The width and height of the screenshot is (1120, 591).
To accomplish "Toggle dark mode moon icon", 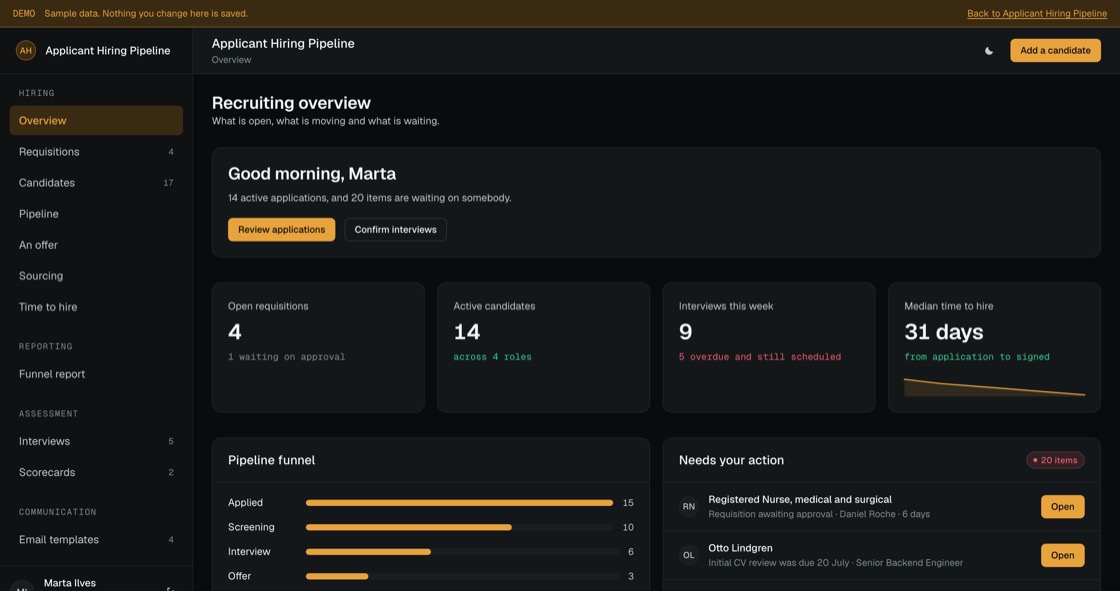I will click(x=989, y=51).
